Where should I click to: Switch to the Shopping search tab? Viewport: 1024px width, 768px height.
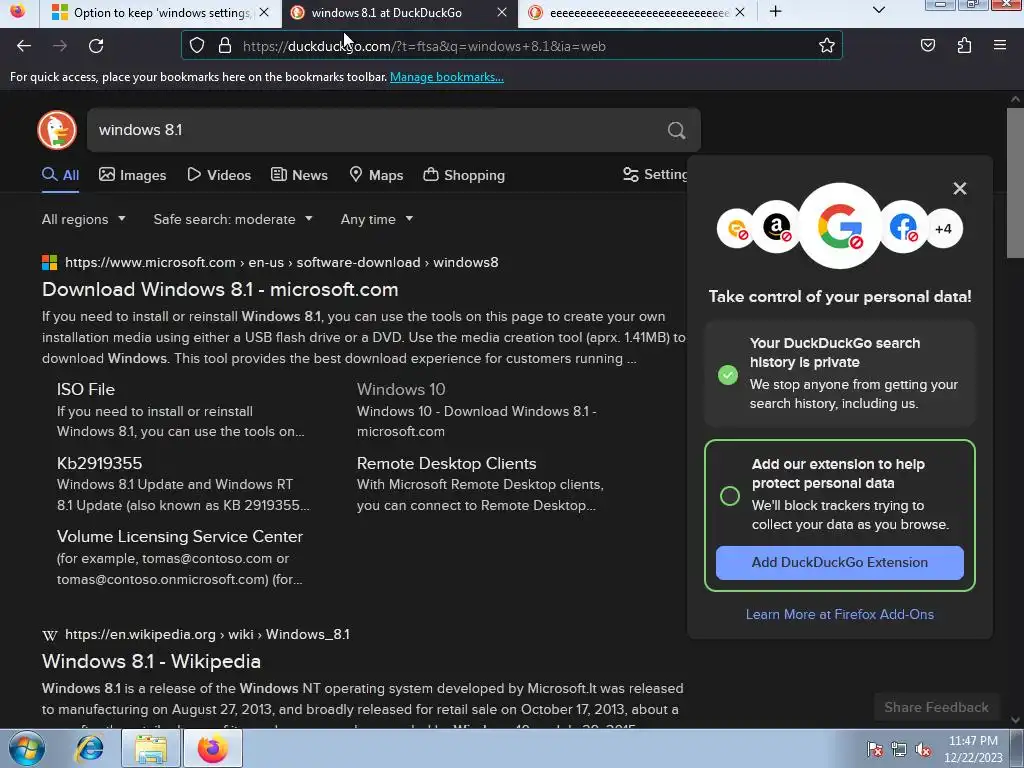point(464,175)
